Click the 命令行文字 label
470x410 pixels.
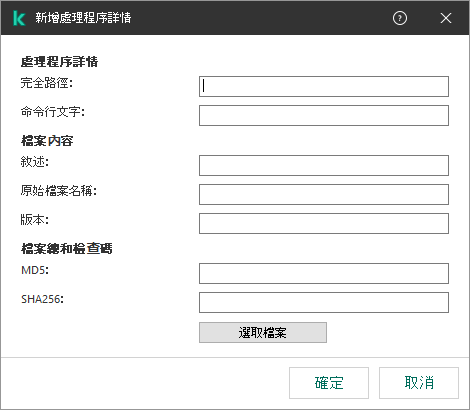click(x=53, y=112)
